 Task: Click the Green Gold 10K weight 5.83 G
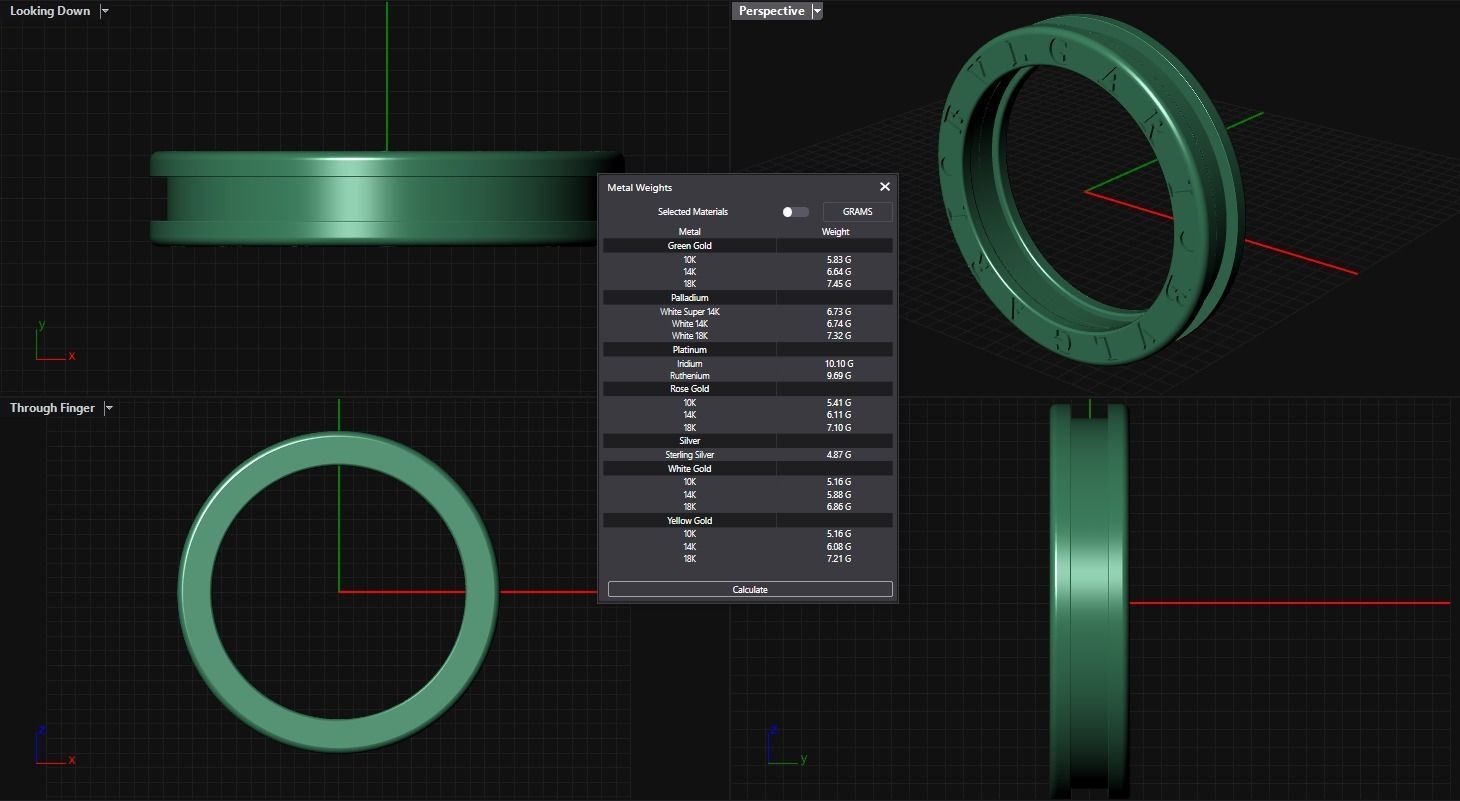tap(838, 260)
